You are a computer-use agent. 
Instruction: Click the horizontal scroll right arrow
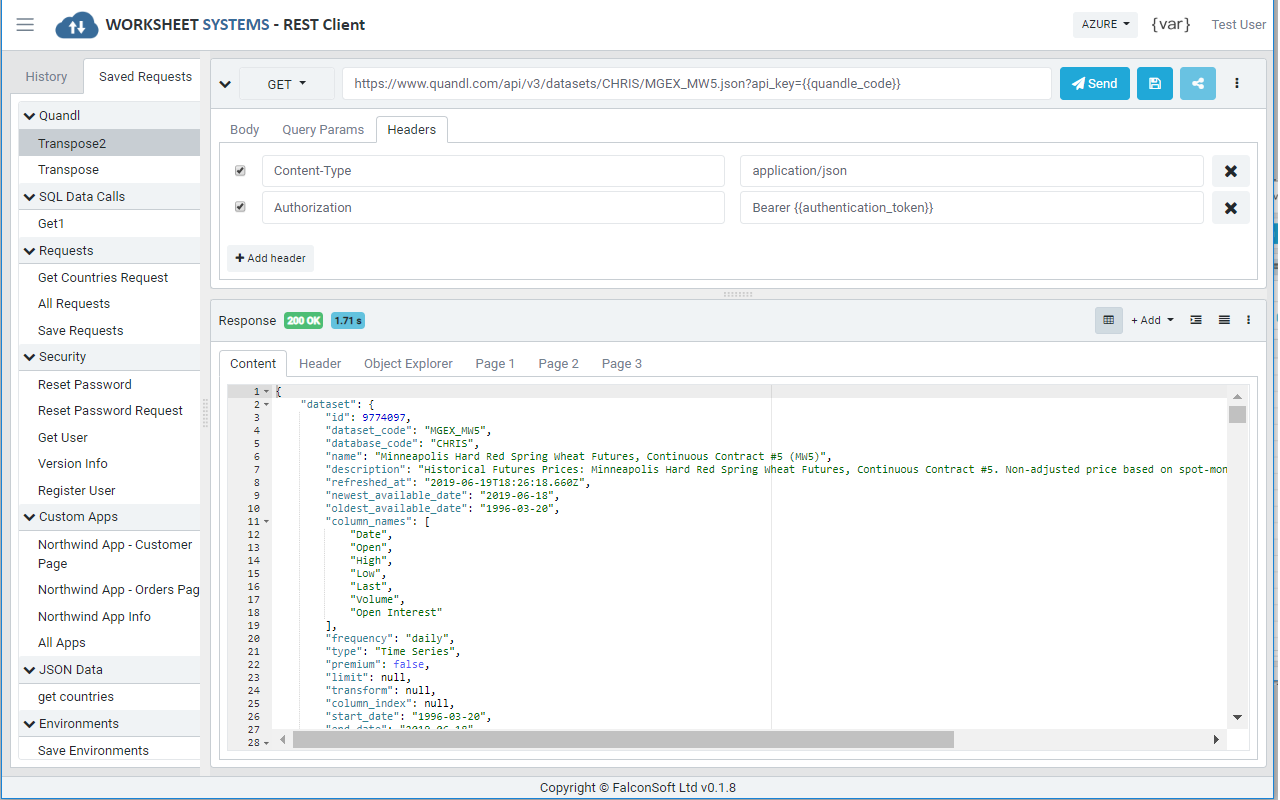coord(1217,740)
